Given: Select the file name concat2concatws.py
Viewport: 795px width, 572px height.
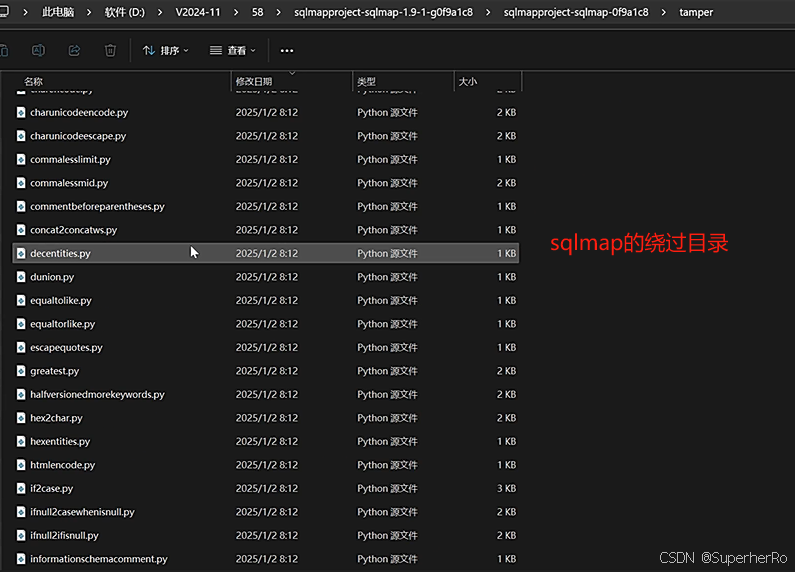Looking at the screenshot, I should pos(74,230).
